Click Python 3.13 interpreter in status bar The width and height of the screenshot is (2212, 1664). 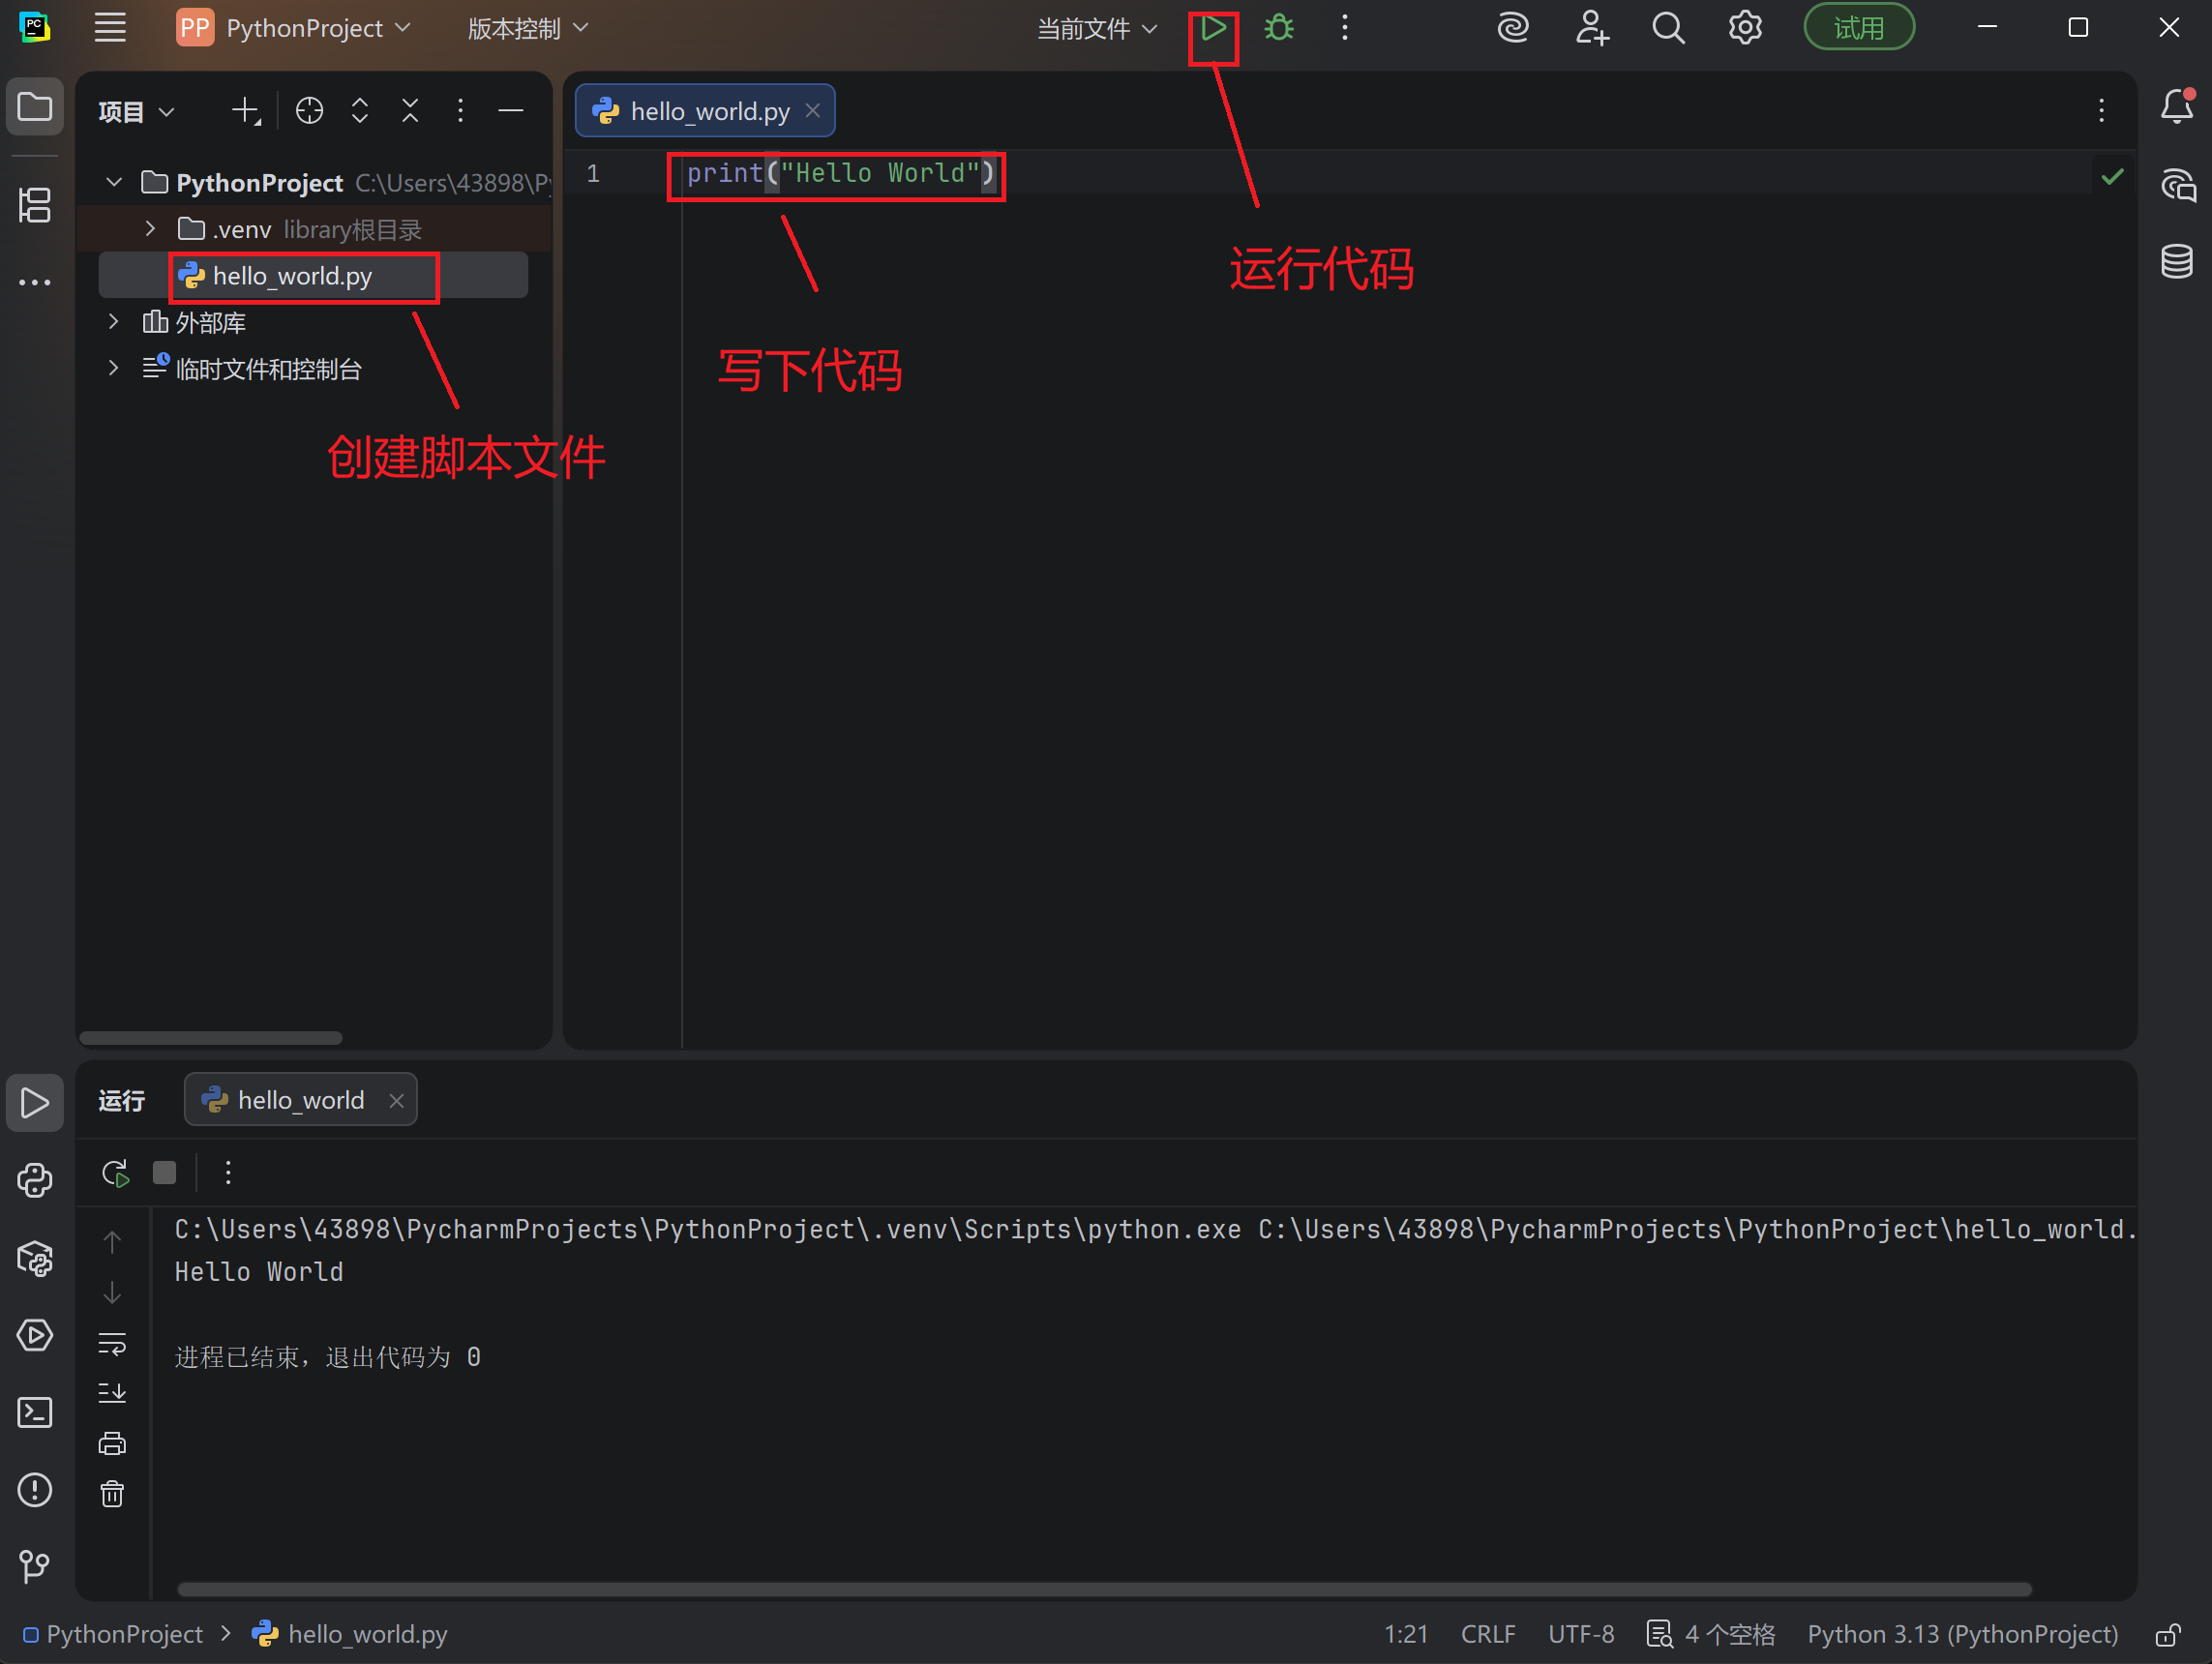click(1962, 1635)
